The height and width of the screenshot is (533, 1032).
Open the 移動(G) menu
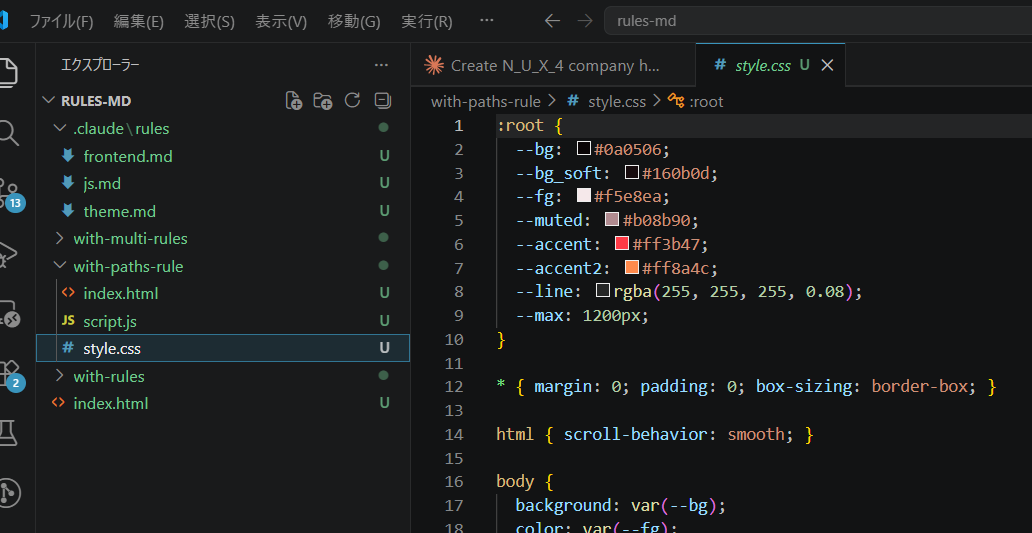pyautogui.click(x=354, y=21)
